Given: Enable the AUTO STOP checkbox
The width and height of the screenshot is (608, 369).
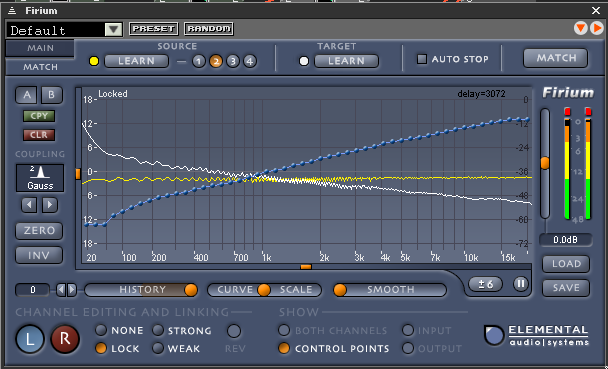Looking at the screenshot, I should [x=422, y=59].
